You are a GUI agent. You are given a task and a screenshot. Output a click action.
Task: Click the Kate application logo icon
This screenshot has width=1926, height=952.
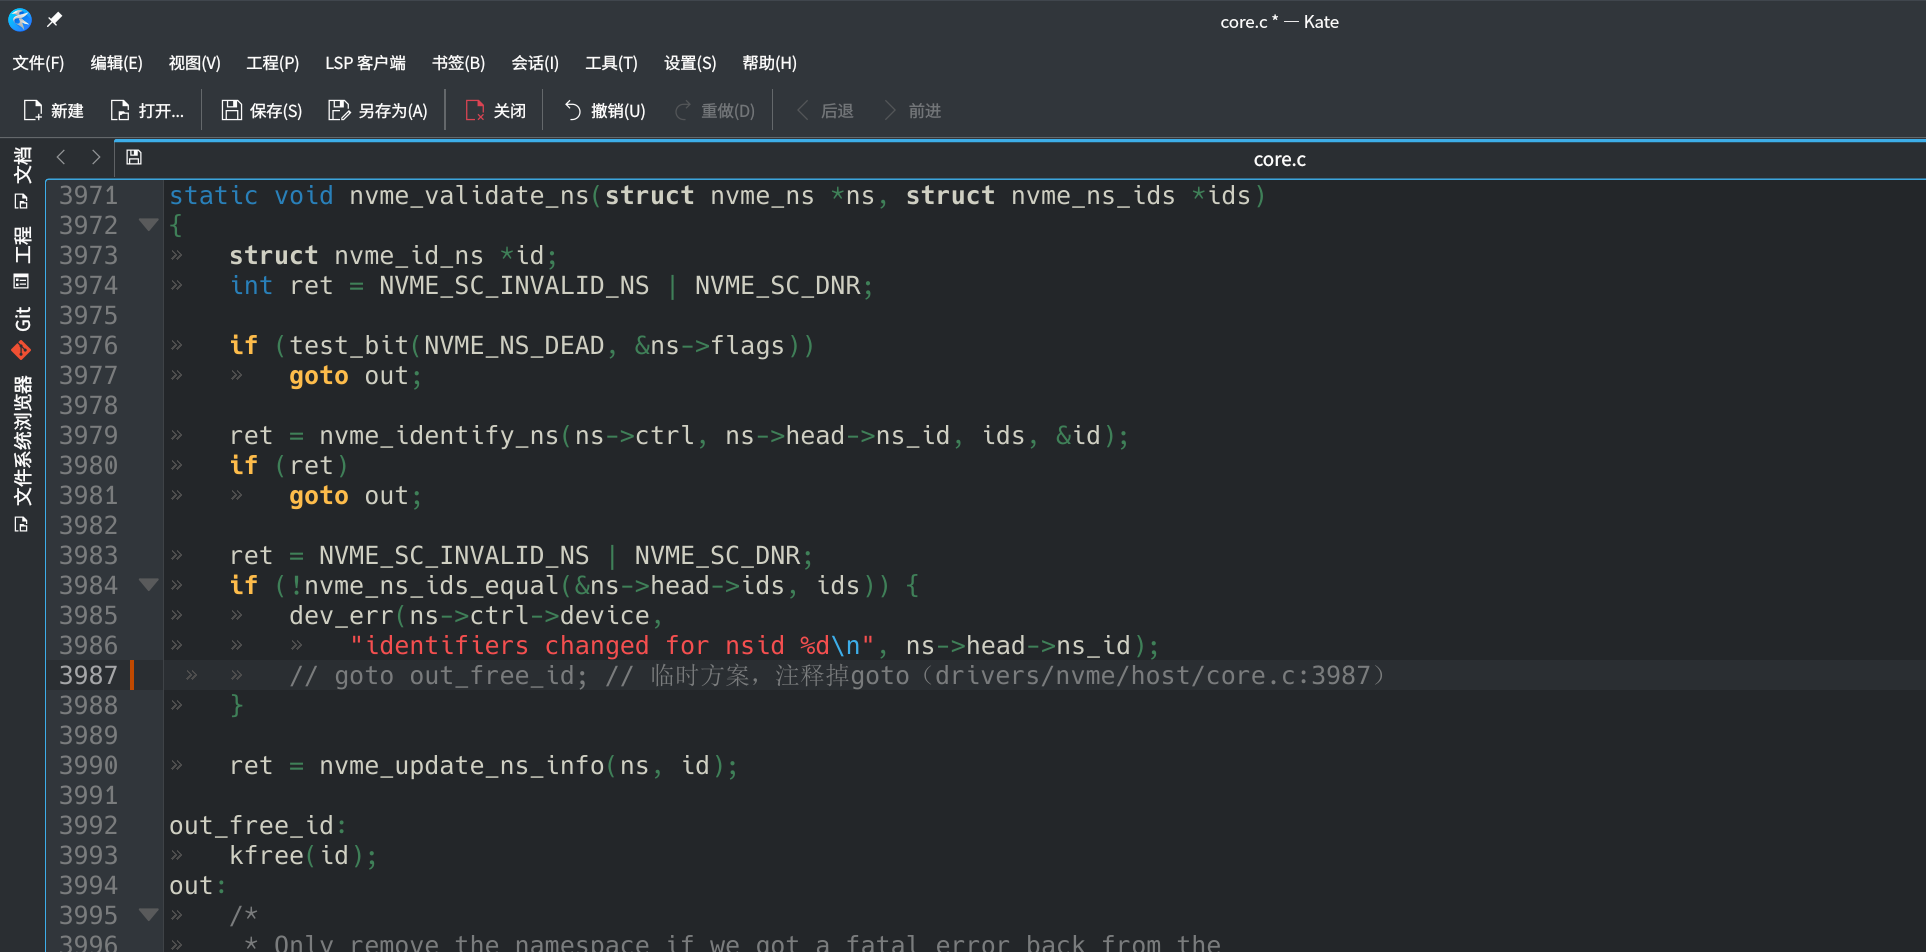click(19, 20)
